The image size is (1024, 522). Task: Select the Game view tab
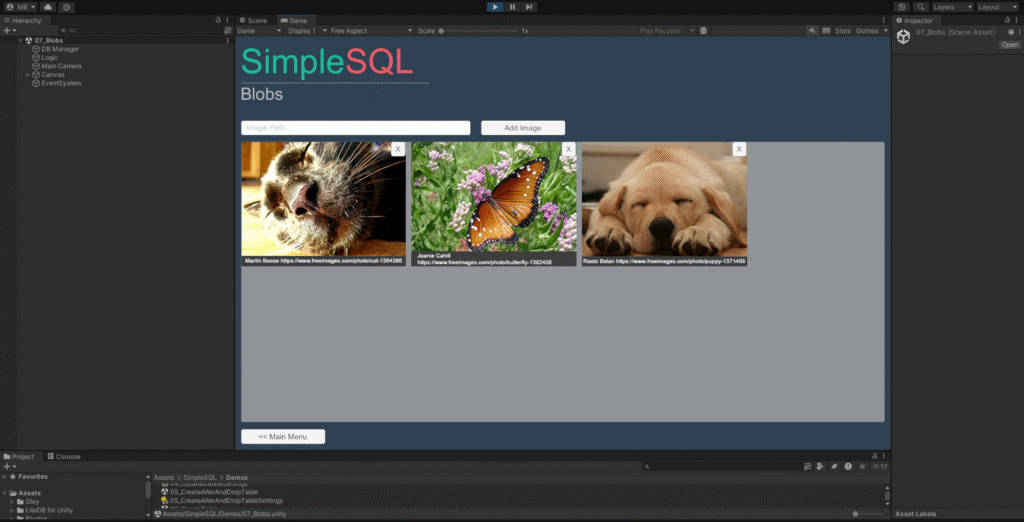[x=295, y=20]
